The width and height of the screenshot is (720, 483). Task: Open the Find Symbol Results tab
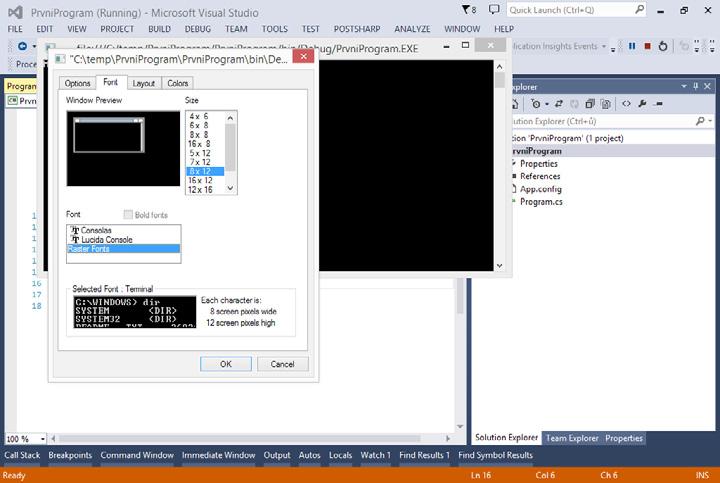click(x=495, y=455)
